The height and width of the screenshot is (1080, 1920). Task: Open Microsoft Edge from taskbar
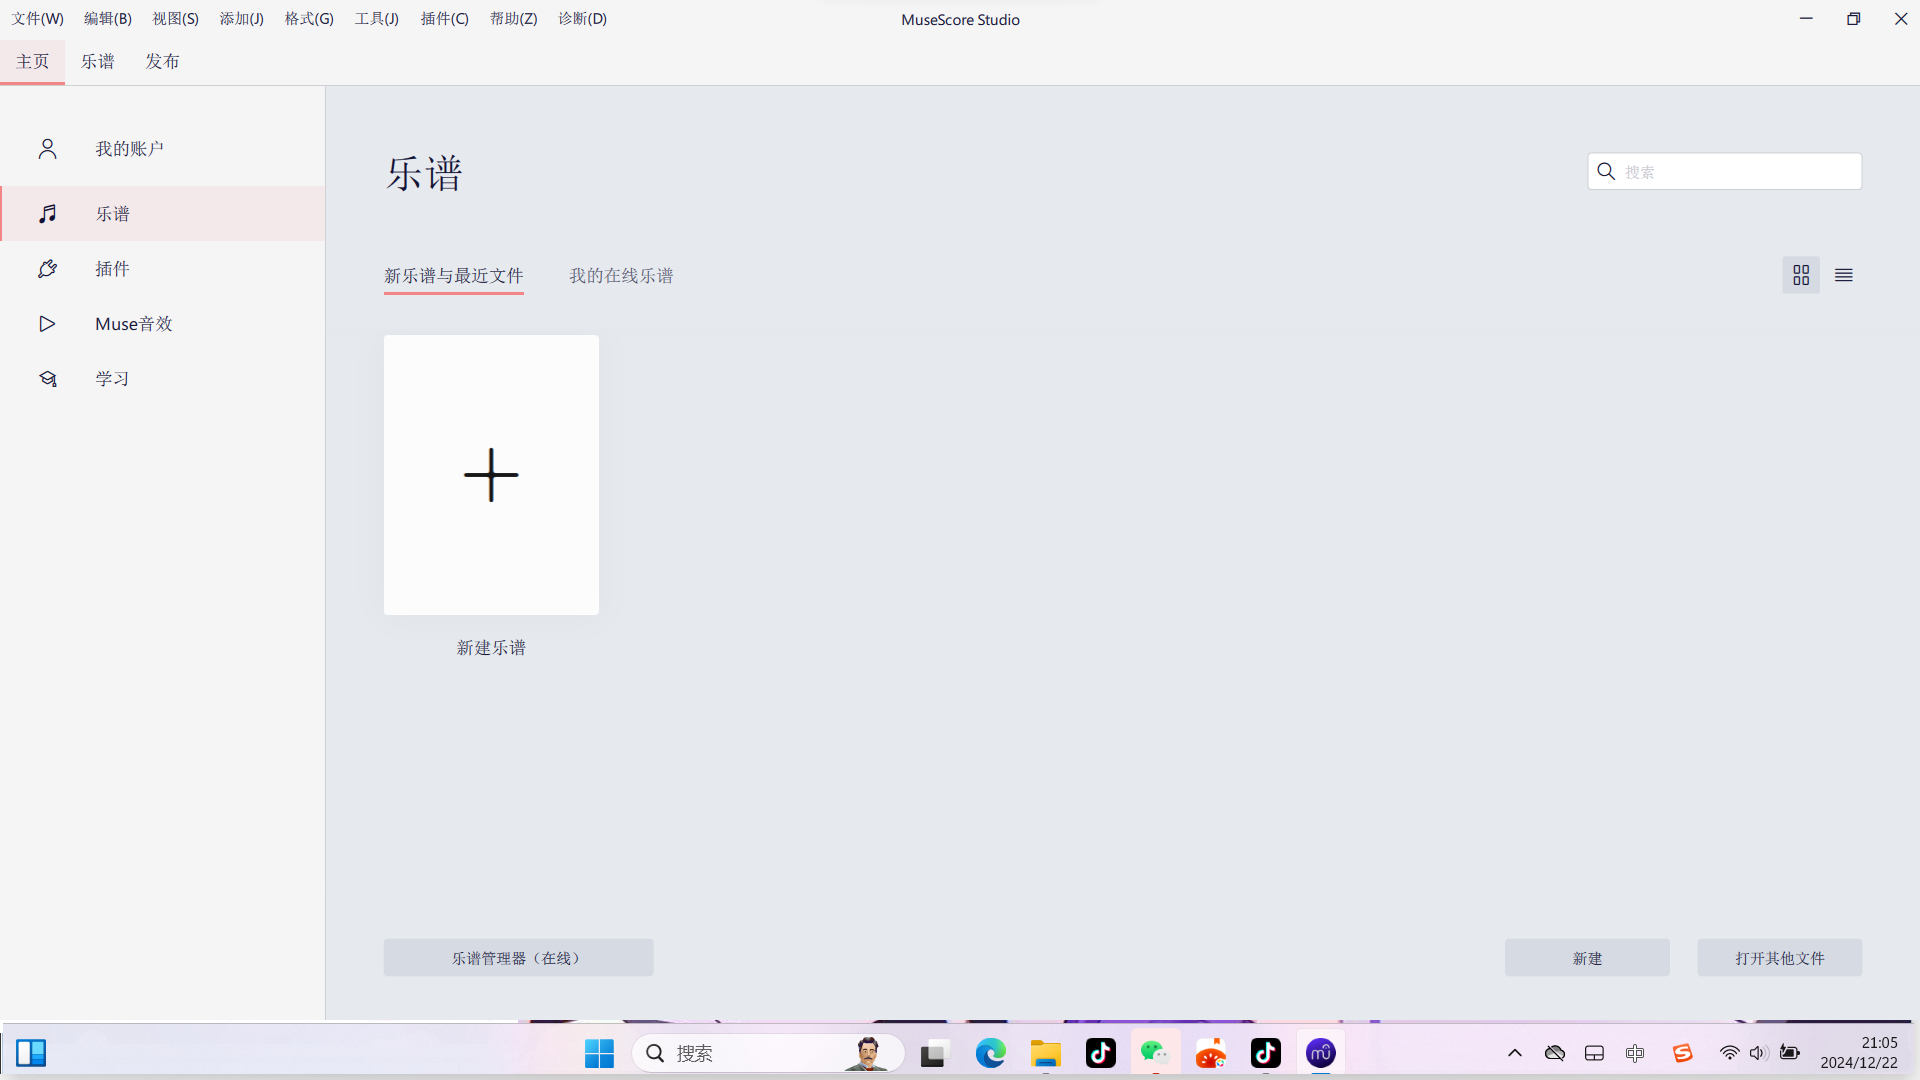pos(991,1053)
